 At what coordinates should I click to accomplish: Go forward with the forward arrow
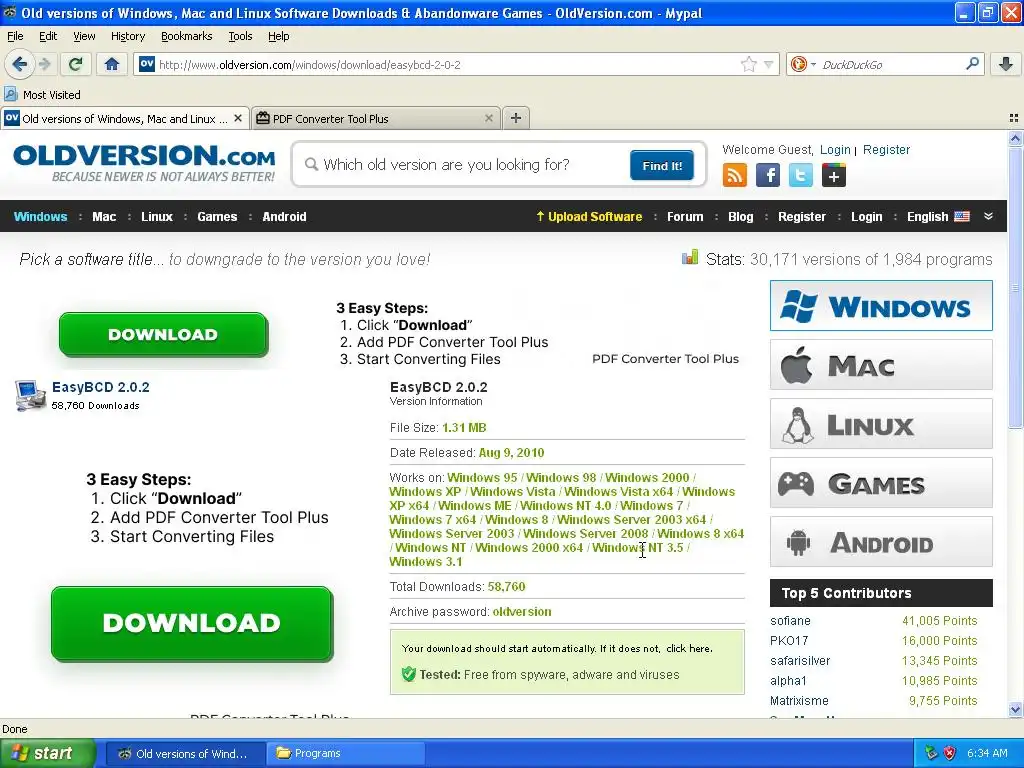point(44,64)
